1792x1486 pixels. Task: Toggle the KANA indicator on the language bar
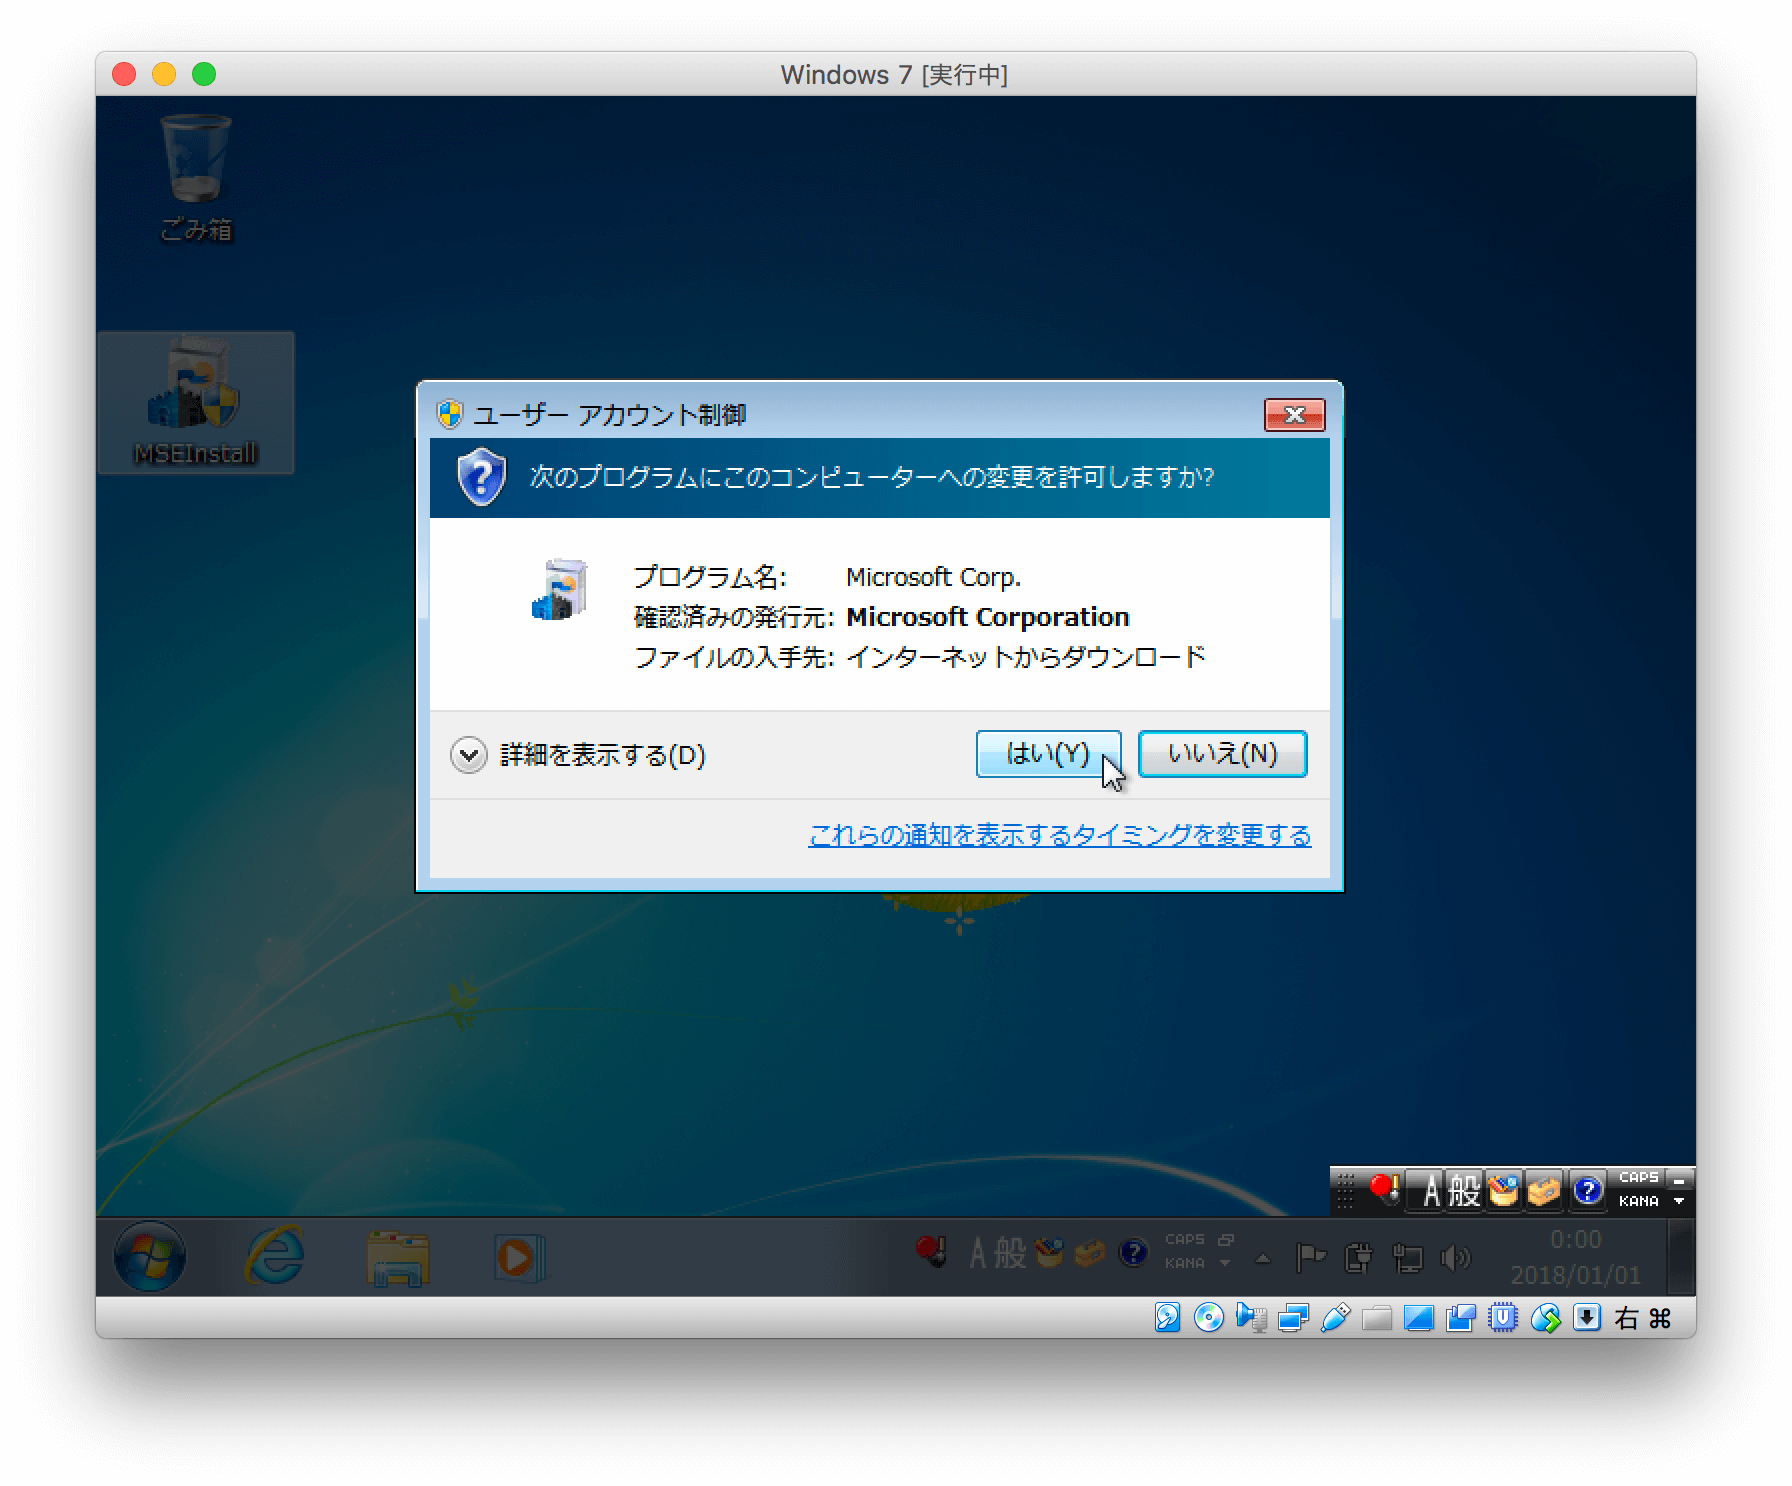tap(1641, 1200)
